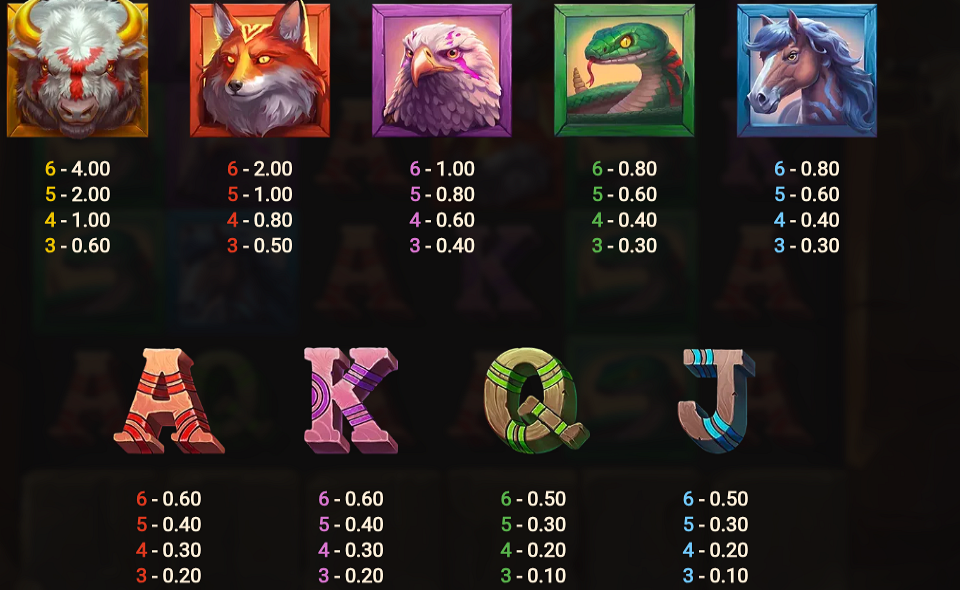Select the red fox symbol icon

260,69
